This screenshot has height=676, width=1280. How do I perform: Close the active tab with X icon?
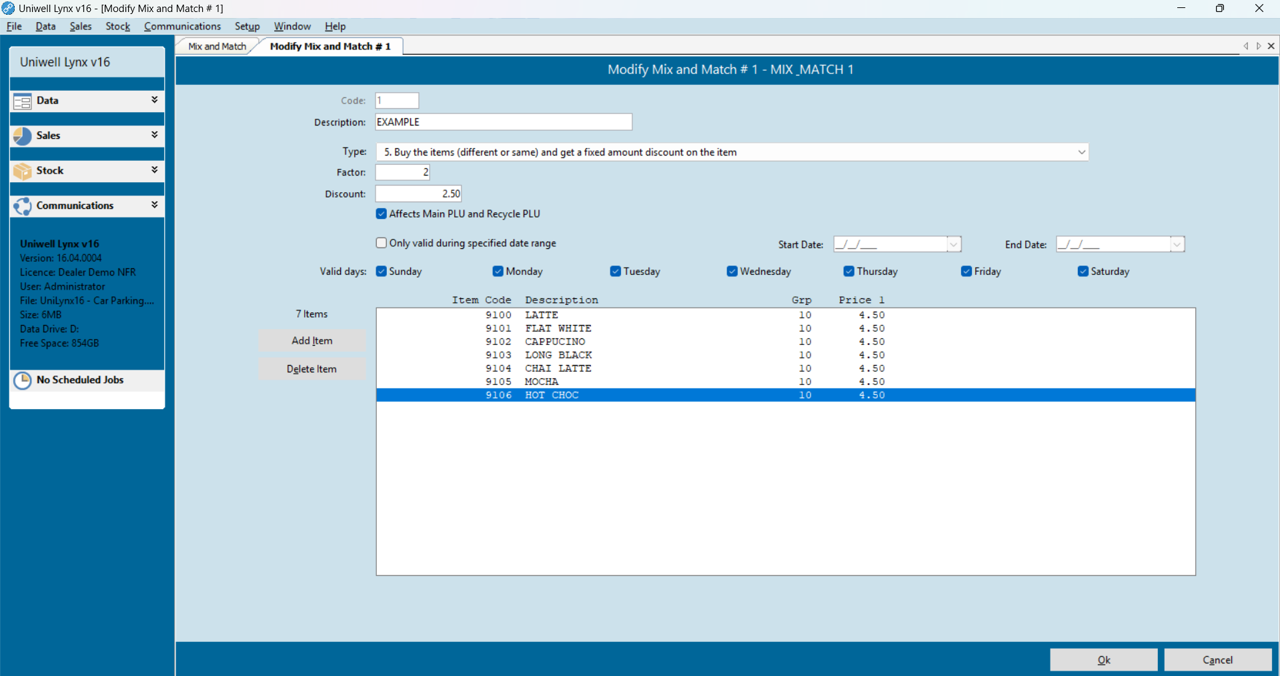coord(1271,46)
